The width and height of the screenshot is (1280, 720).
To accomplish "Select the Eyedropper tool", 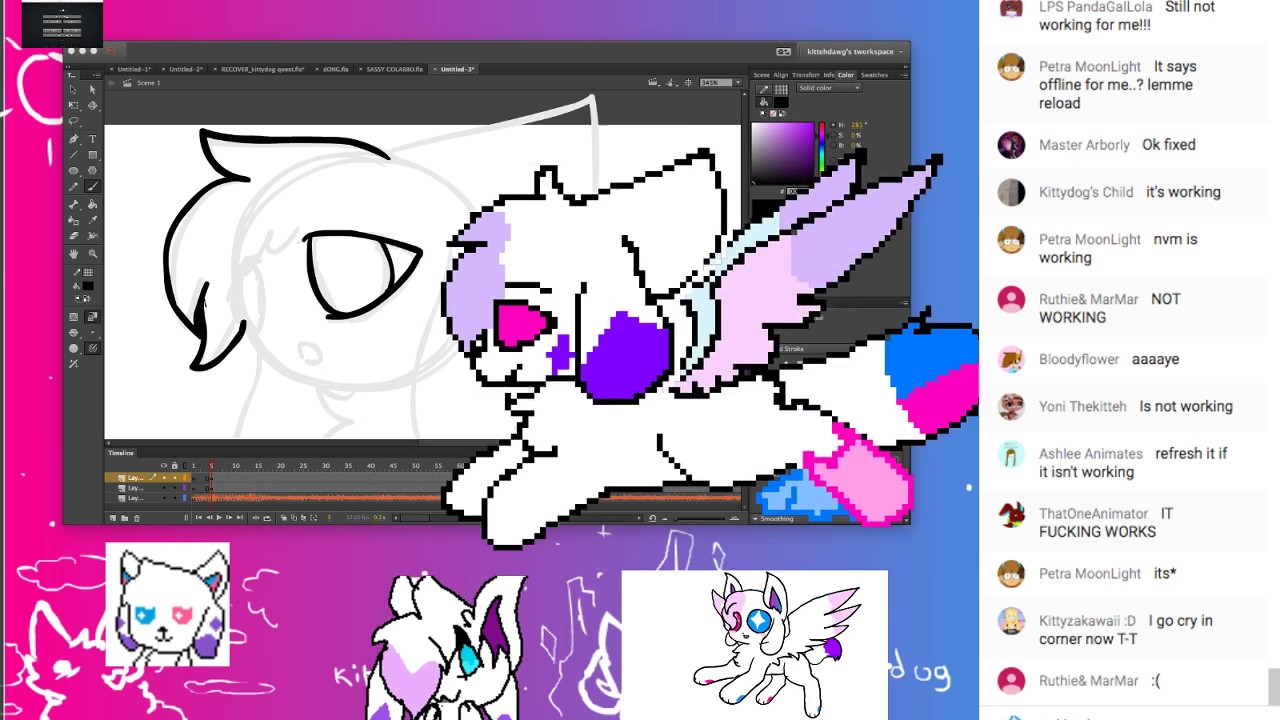I will [x=92, y=220].
